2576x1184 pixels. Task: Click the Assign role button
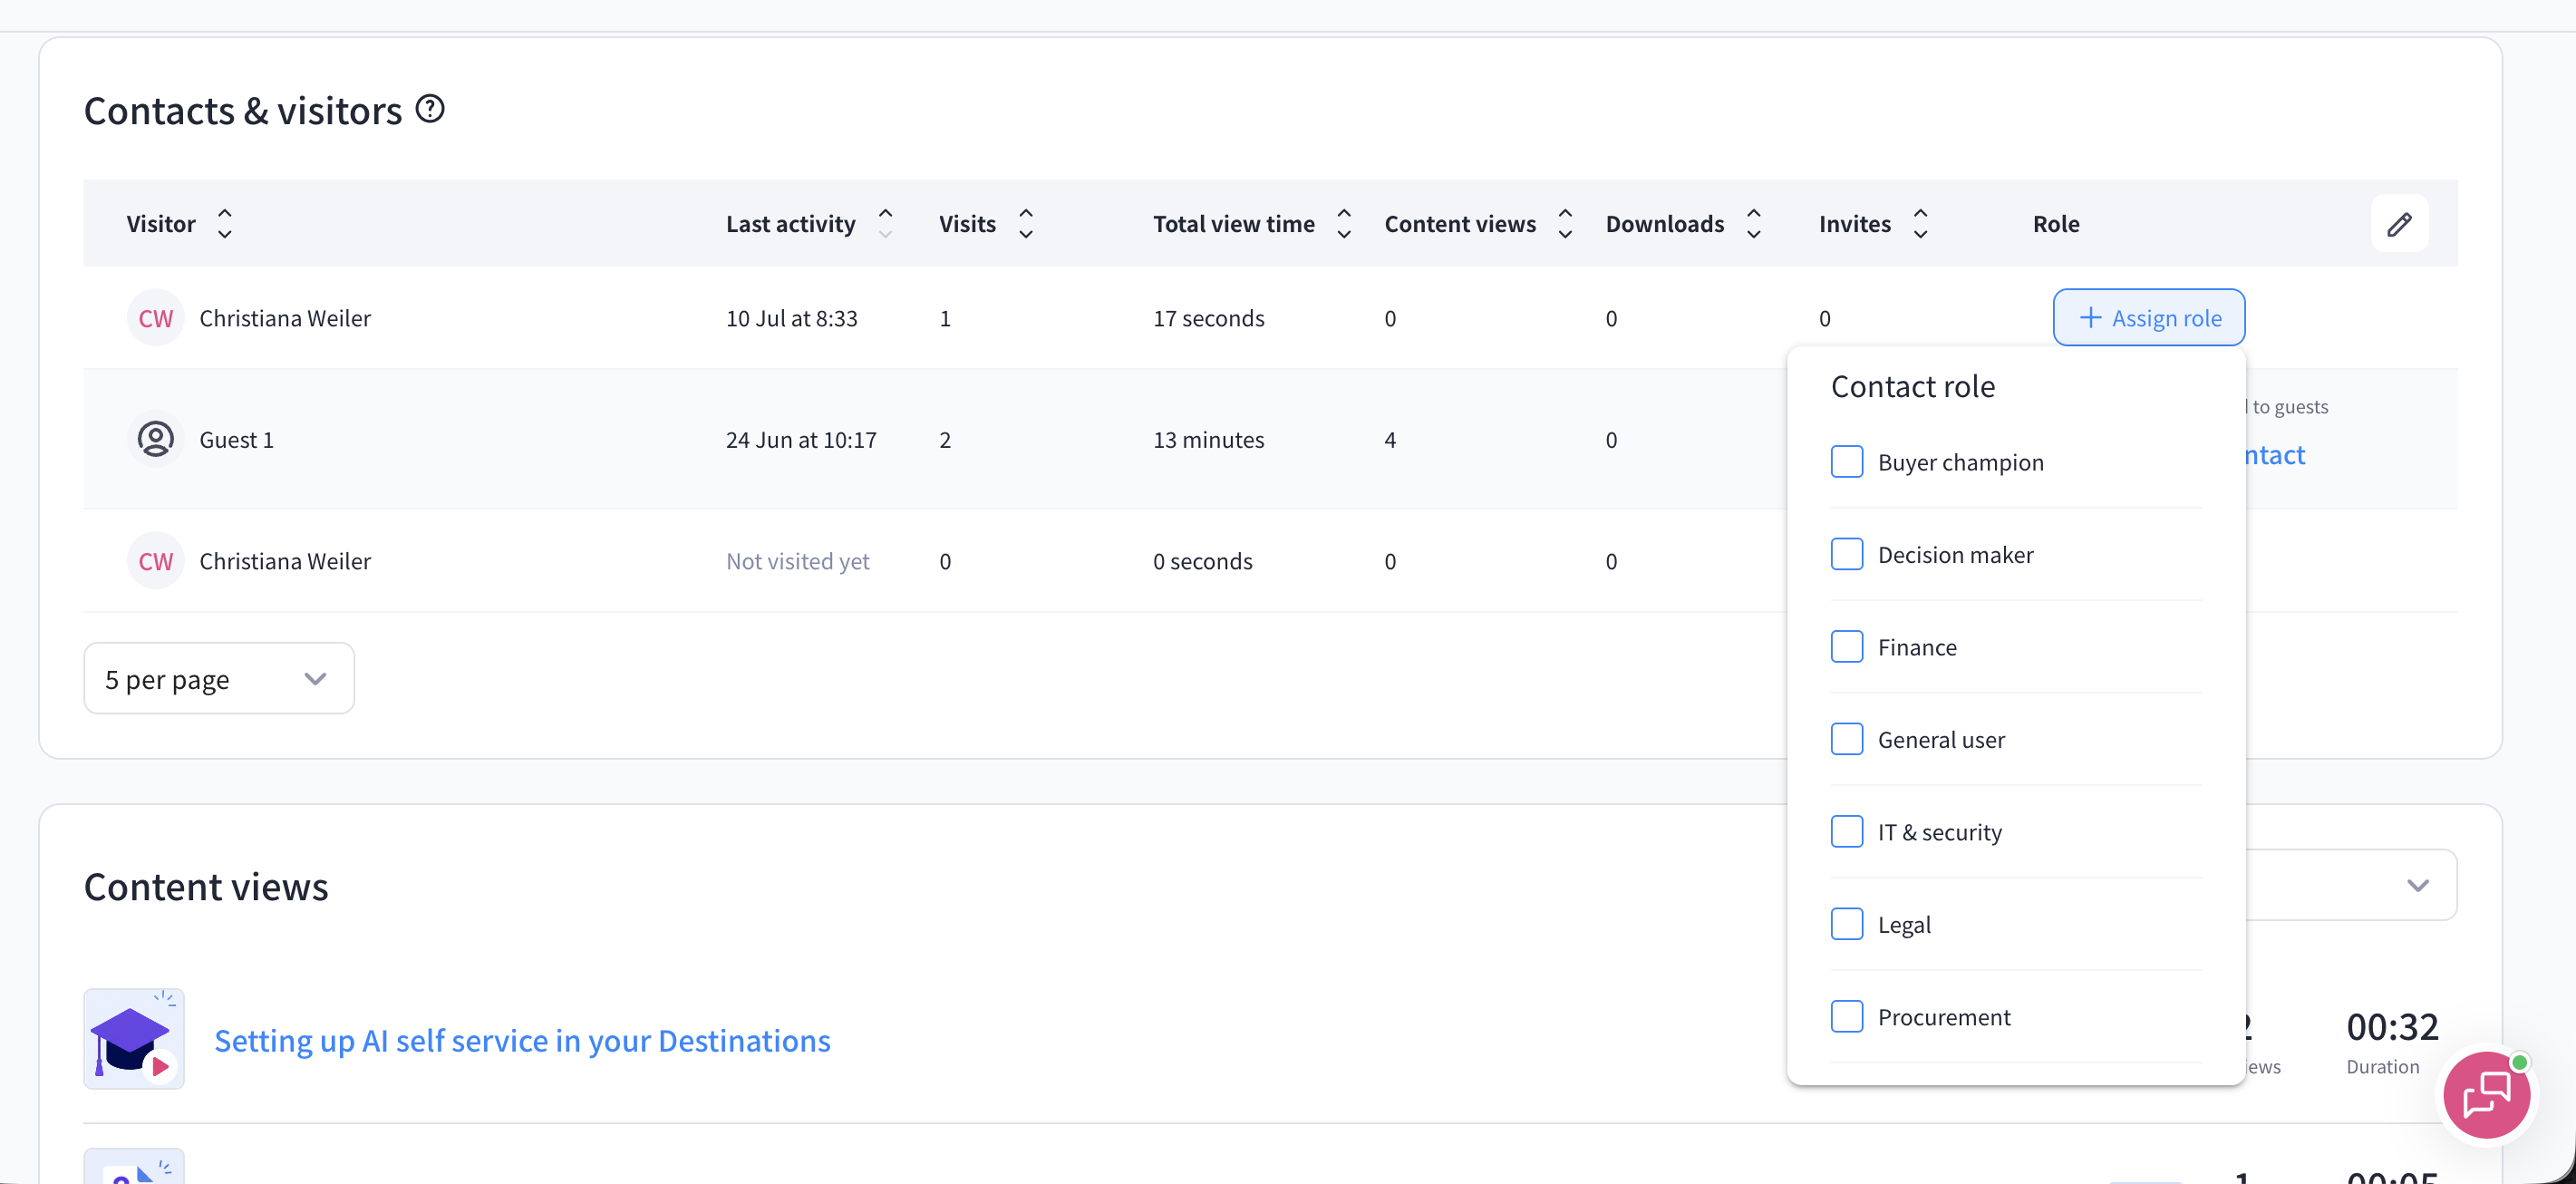(x=2149, y=318)
